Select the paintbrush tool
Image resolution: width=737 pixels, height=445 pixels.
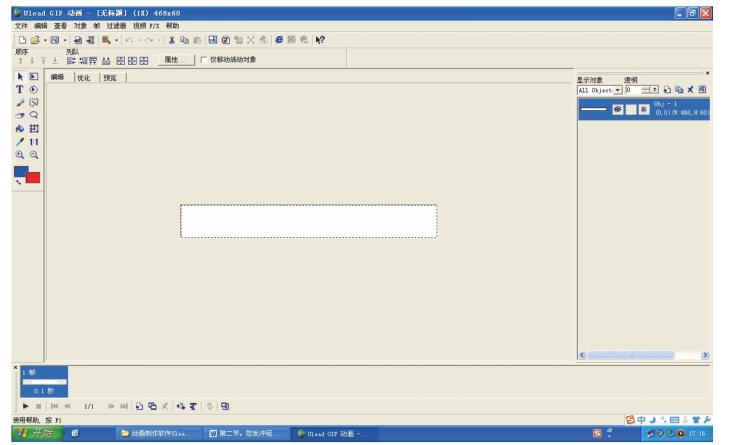tap(20, 102)
